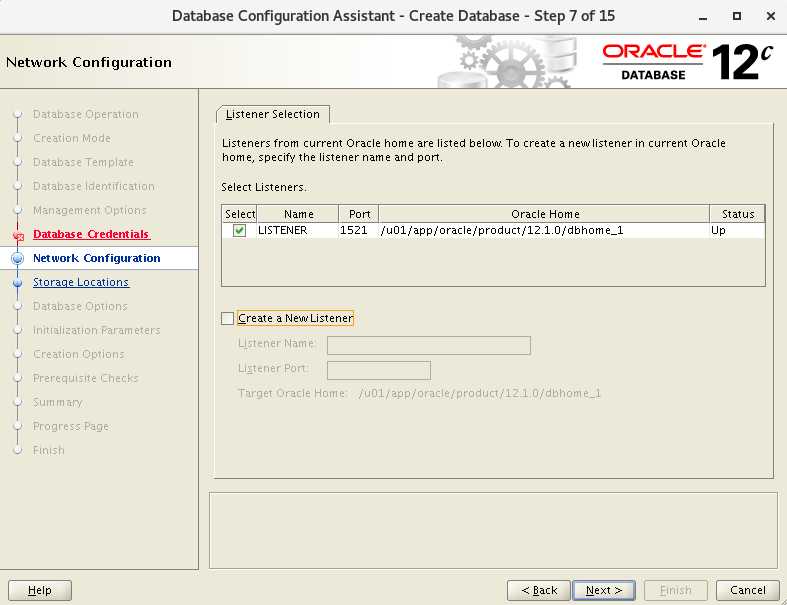Jump to the Storage Locations step
This screenshot has width=787, height=605.
(x=81, y=282)
